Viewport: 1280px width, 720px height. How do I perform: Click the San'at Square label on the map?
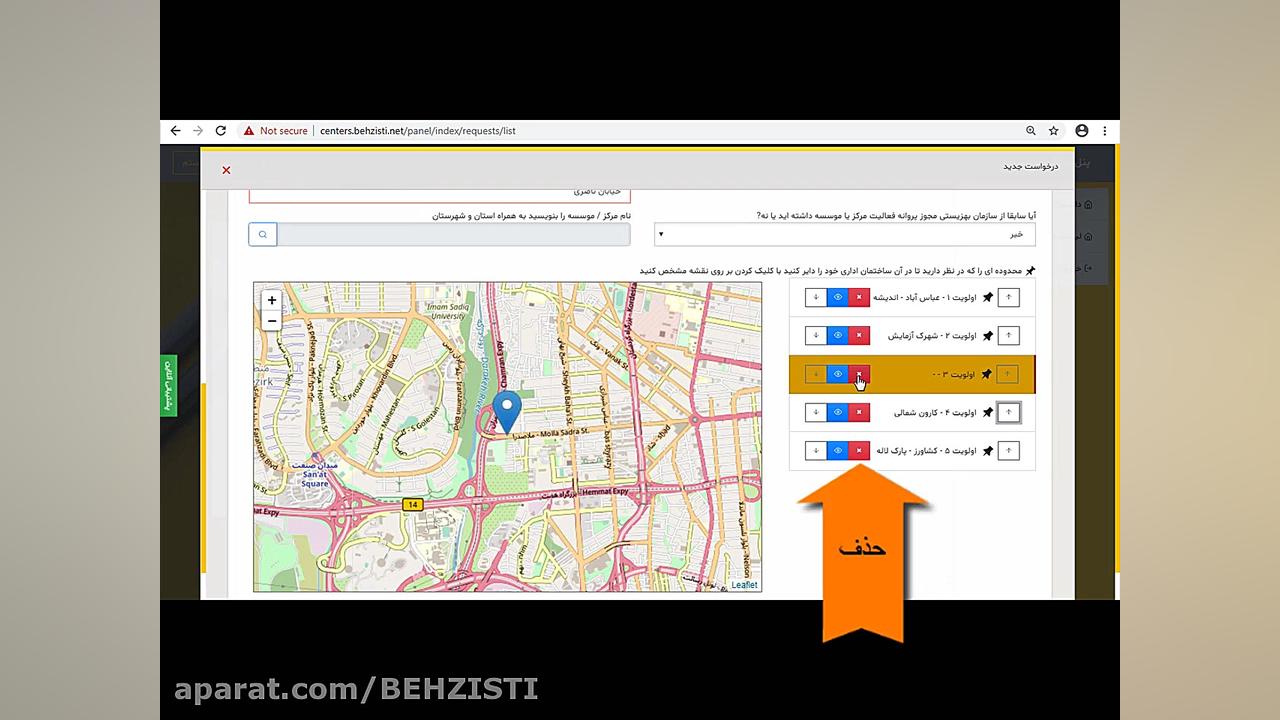point(314,478)
